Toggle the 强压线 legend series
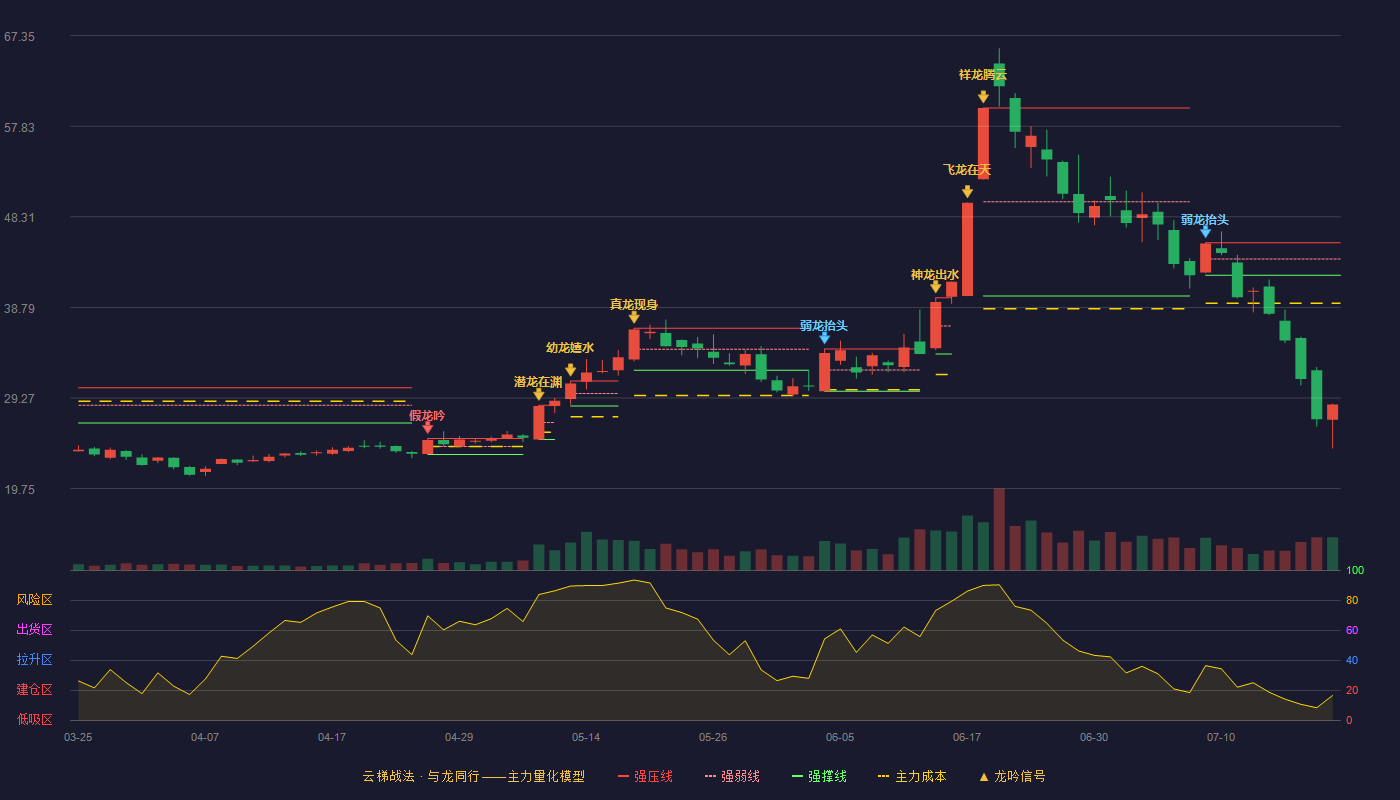 point(645,776)
